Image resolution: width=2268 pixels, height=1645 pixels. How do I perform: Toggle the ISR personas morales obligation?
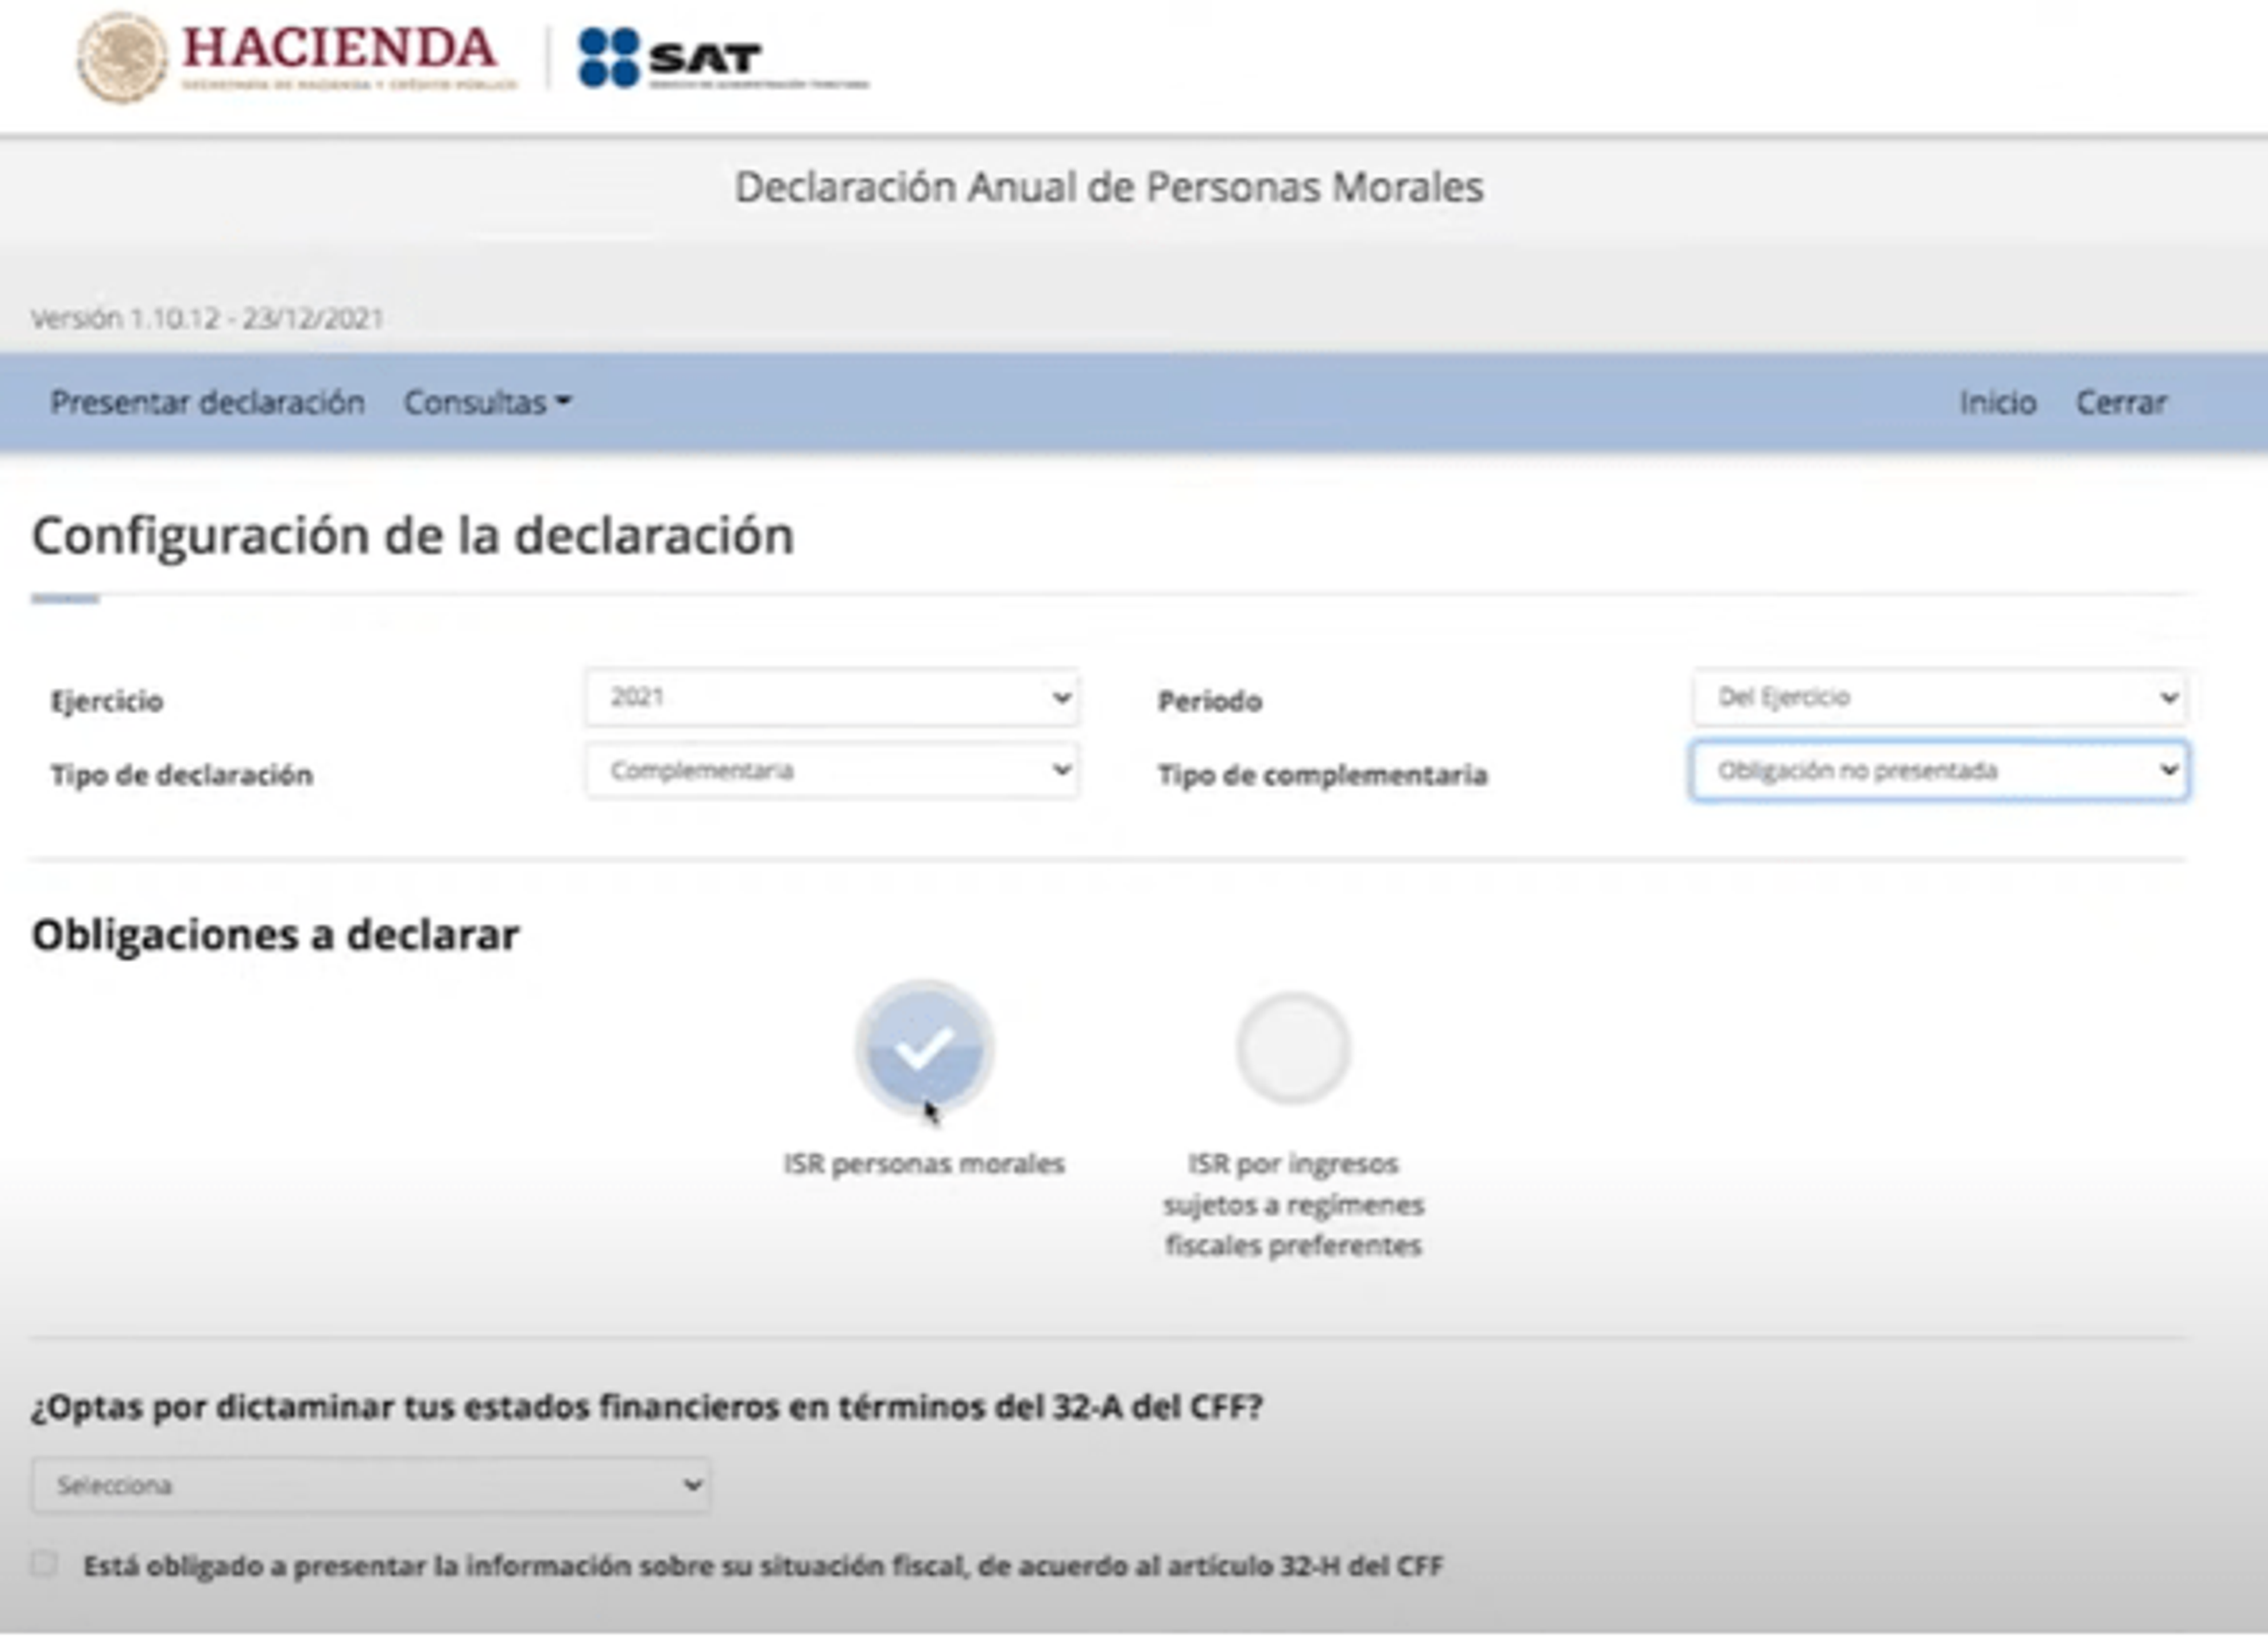click(924, 1047)
